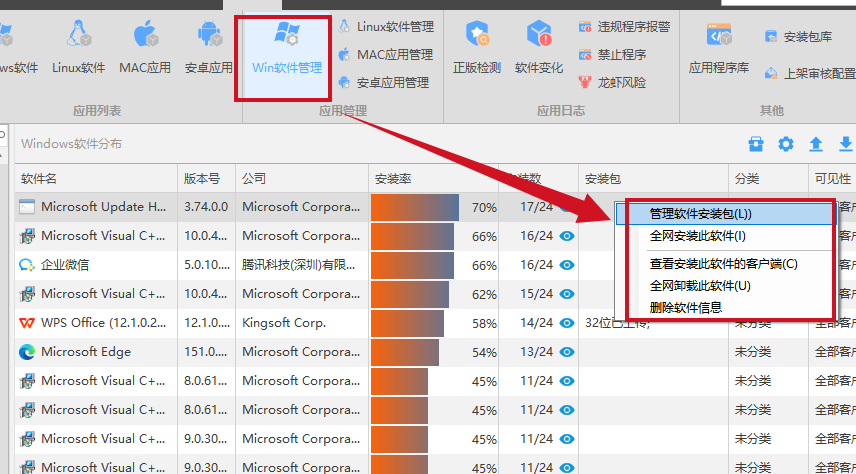This screenshot has width=856, height=474.
Task: Choose 全网卸载此软件(U) menu entry
Action: (x=725, y=286)
